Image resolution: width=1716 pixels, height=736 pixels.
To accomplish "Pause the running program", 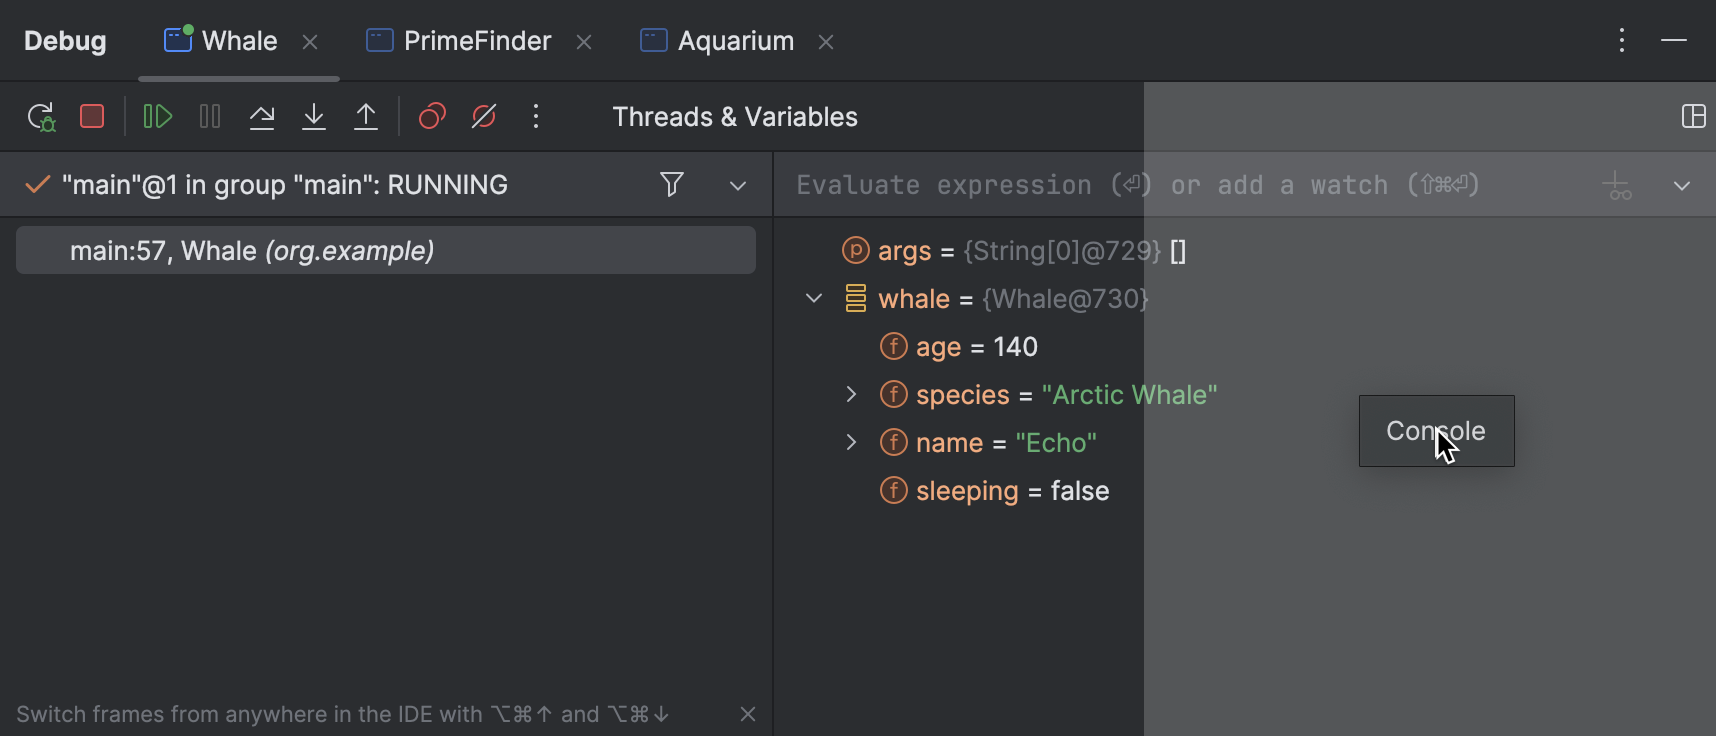I will point(210,117).
